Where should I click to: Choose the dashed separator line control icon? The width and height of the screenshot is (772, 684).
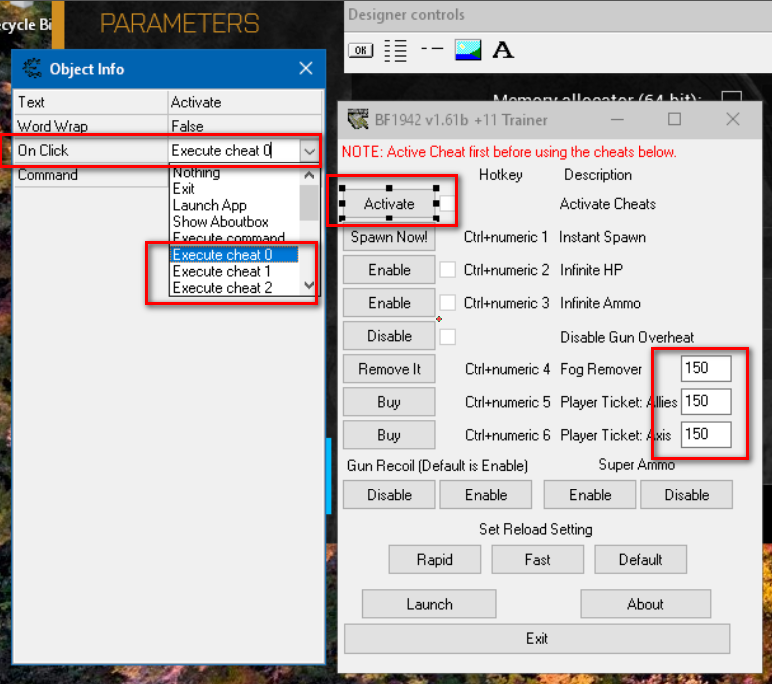432,49
